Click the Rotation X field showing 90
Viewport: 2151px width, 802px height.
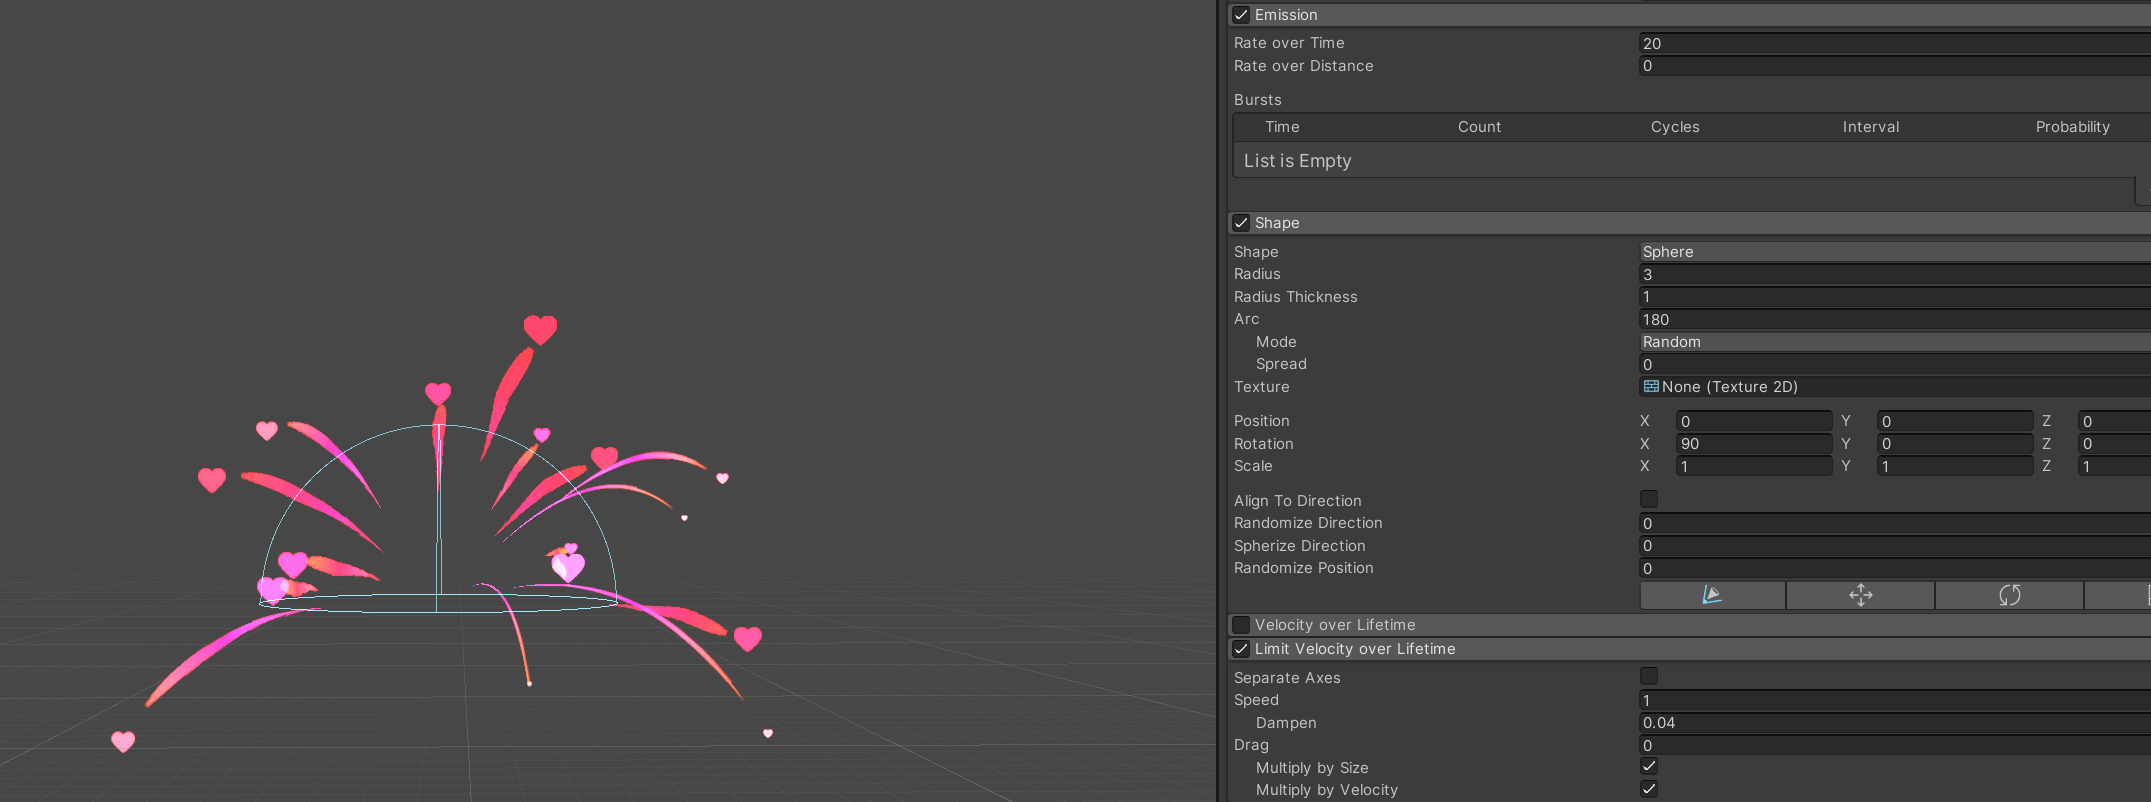click(x=1753, y=444)
